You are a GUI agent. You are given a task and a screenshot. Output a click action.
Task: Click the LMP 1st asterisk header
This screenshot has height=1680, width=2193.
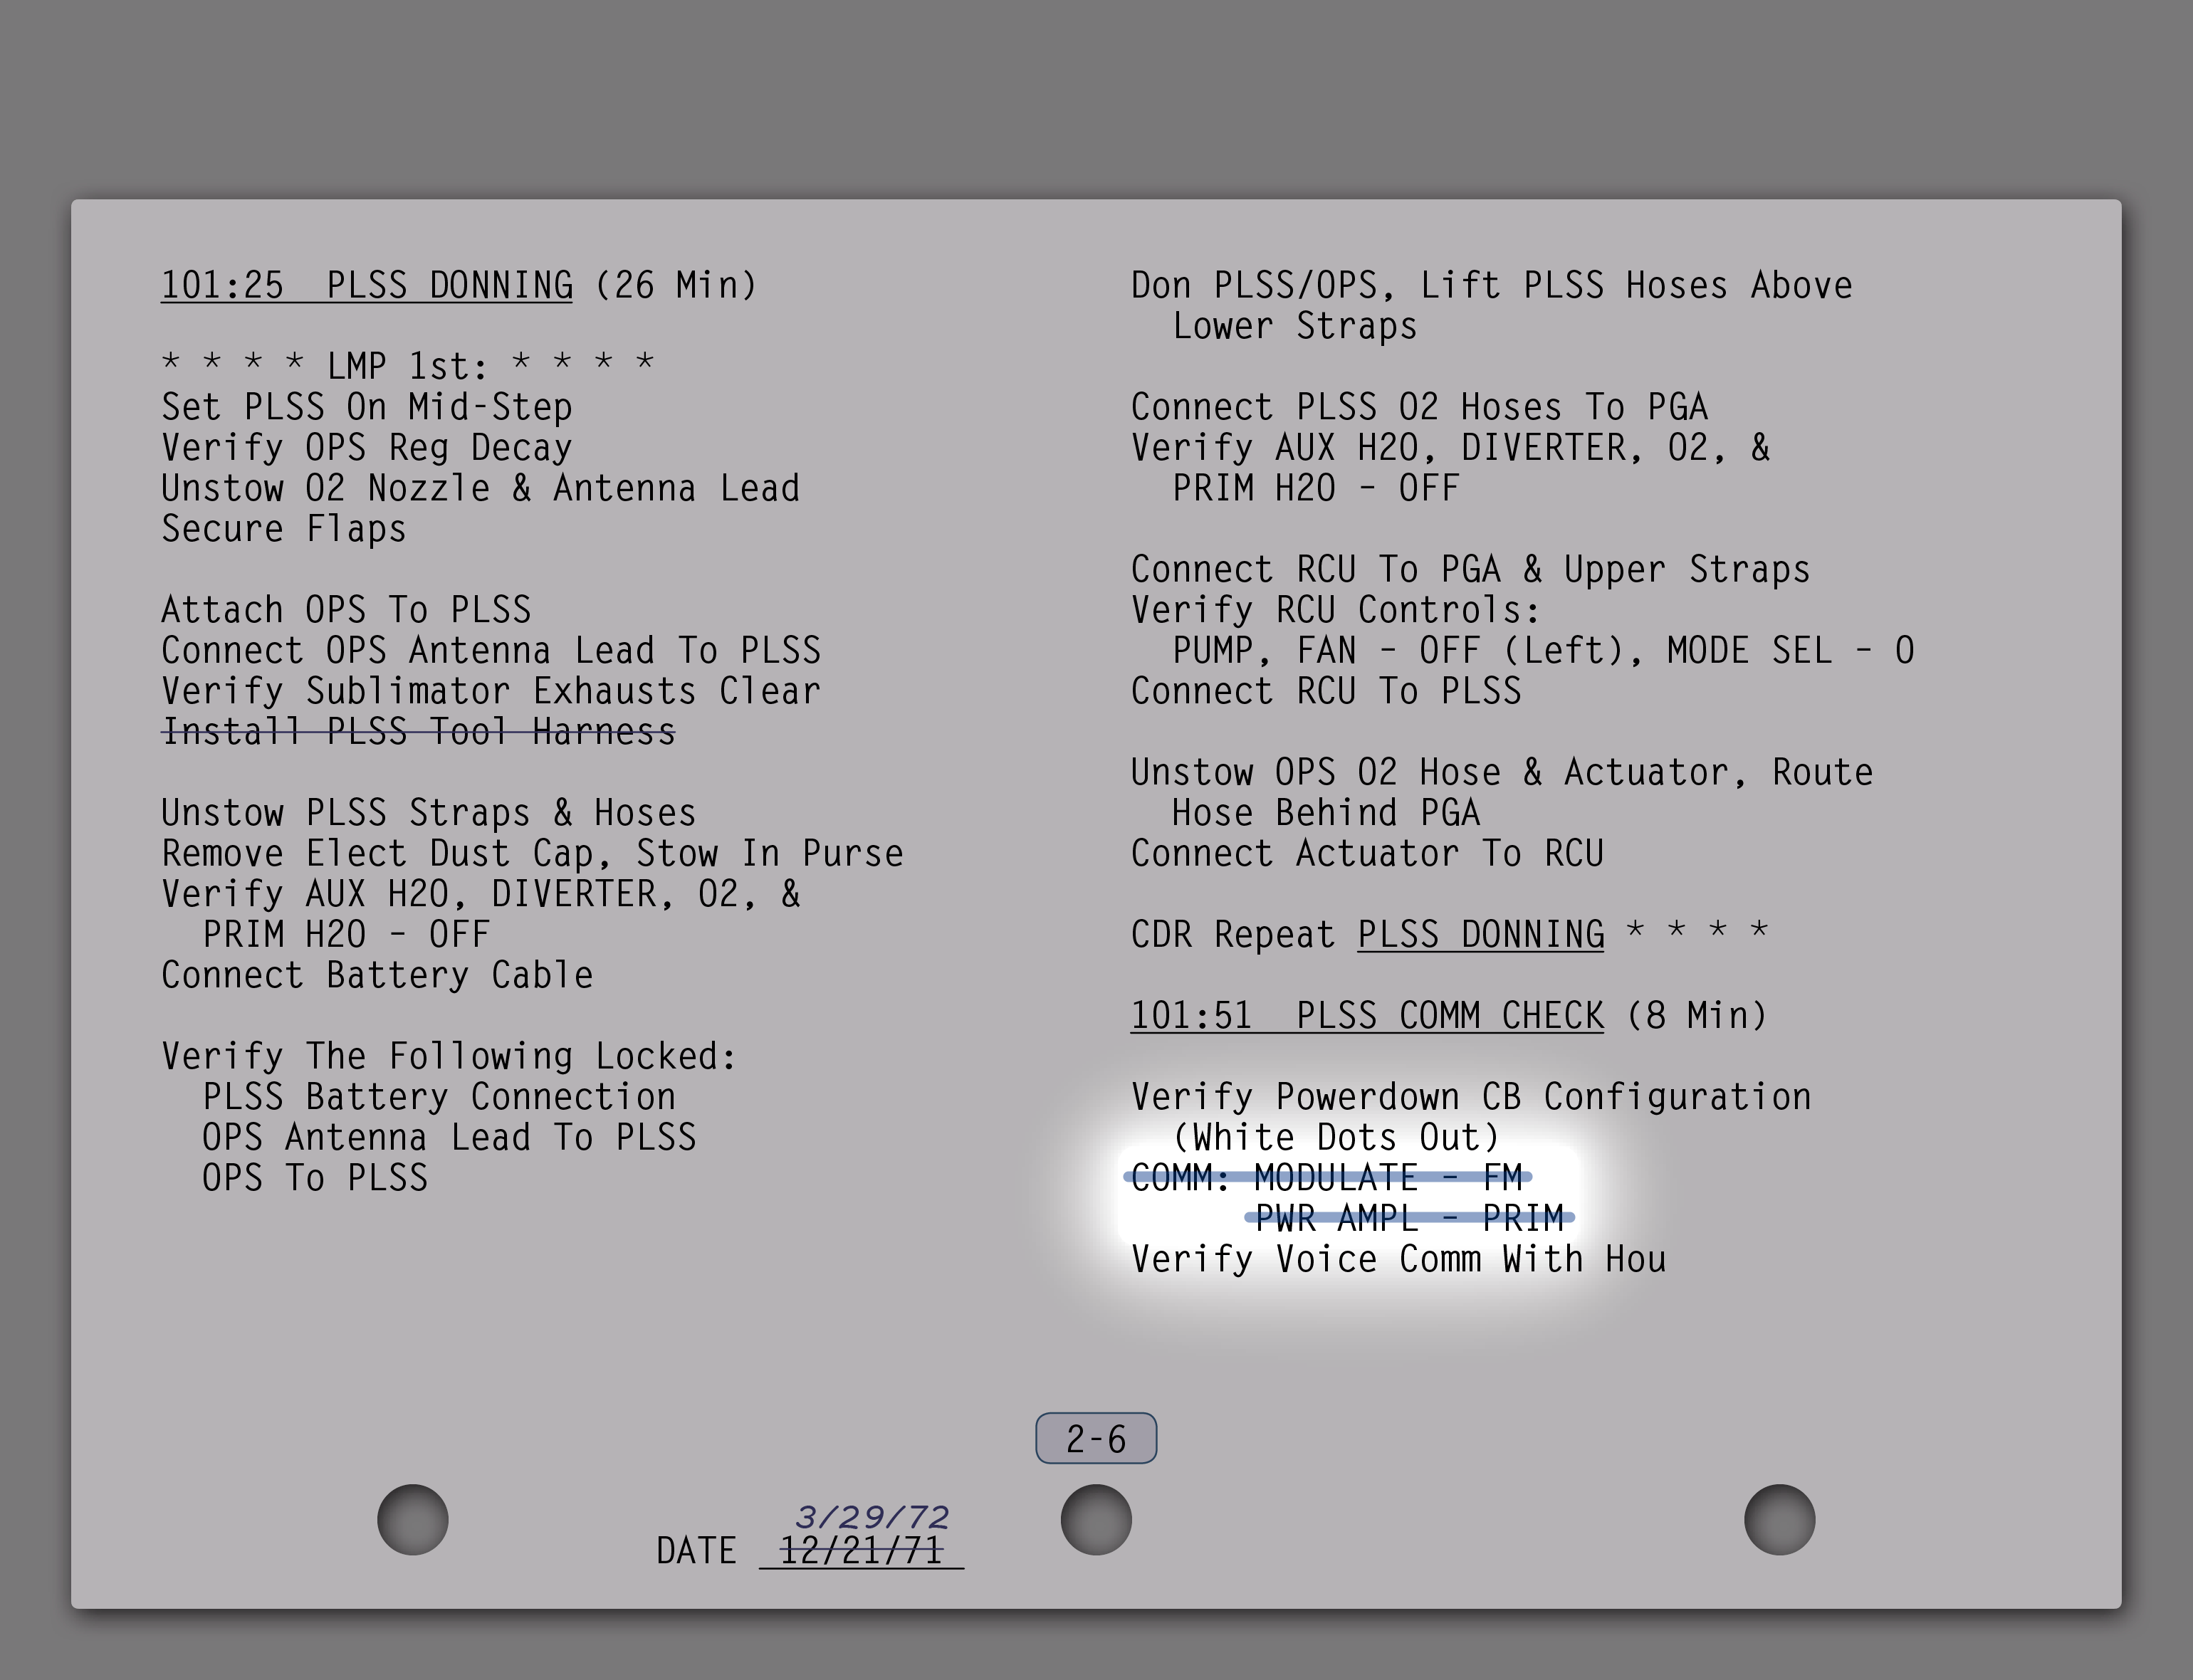coord(408,366)
